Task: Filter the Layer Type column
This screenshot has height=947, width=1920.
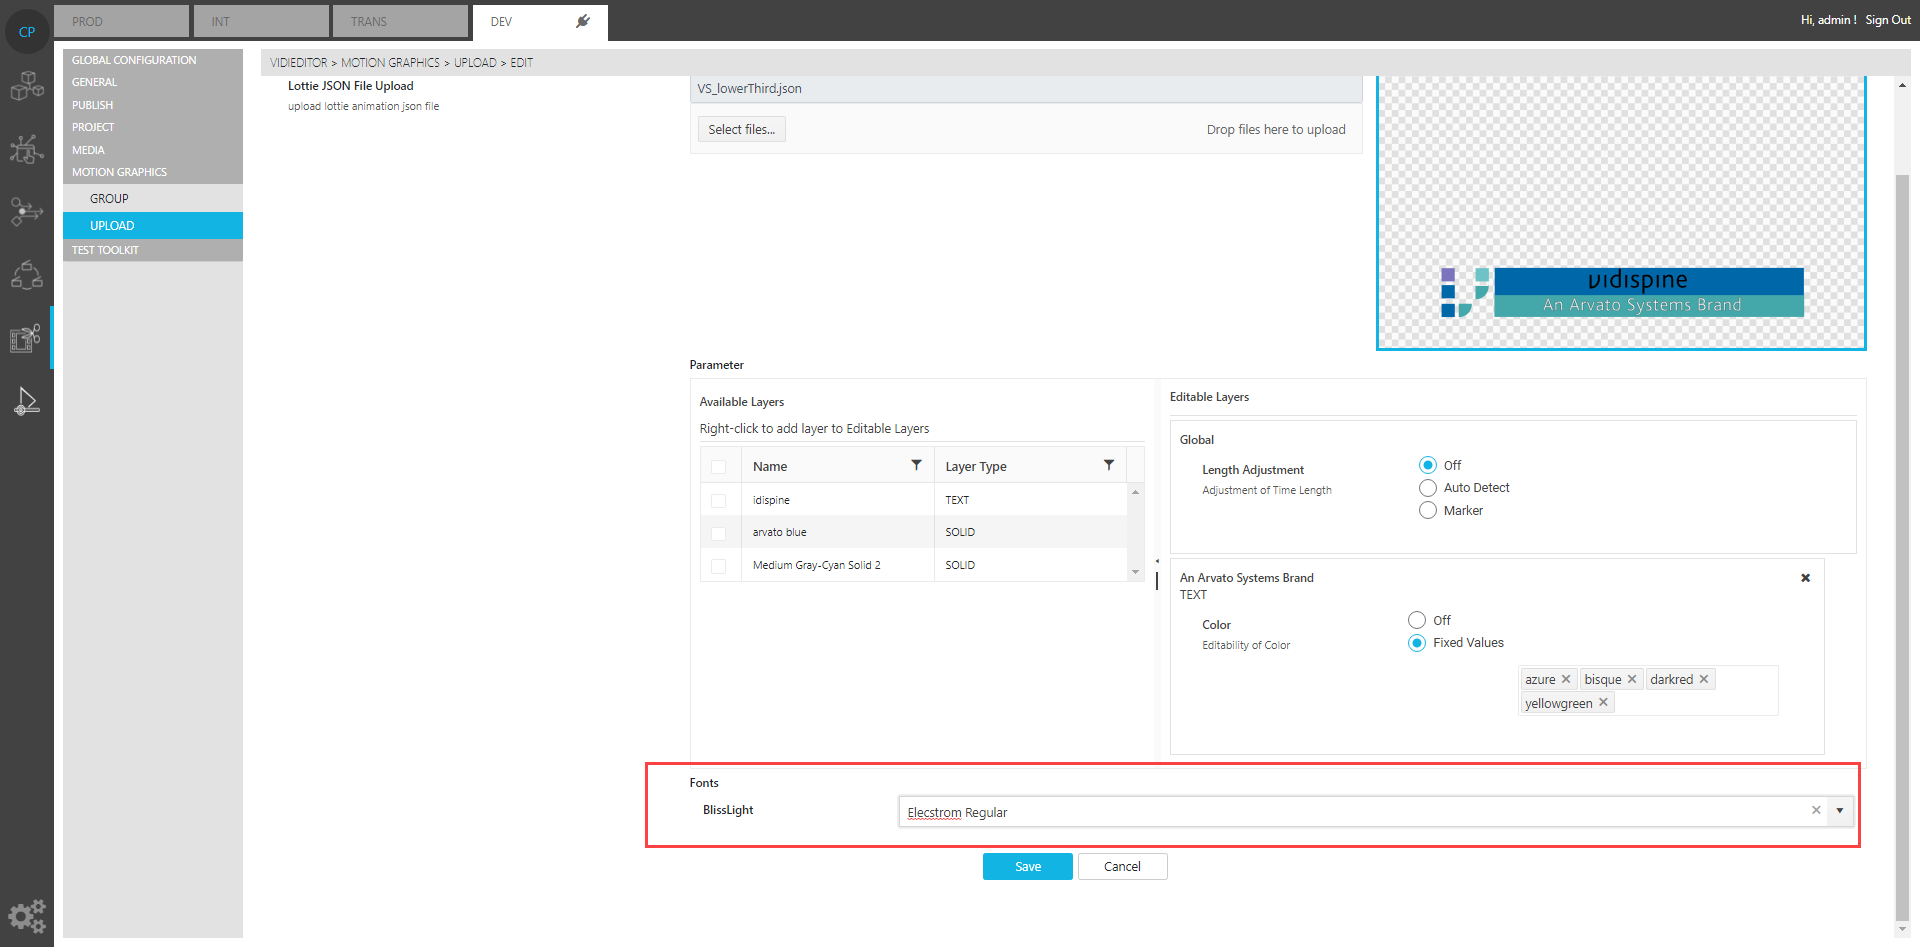Action: [1108, 466]
